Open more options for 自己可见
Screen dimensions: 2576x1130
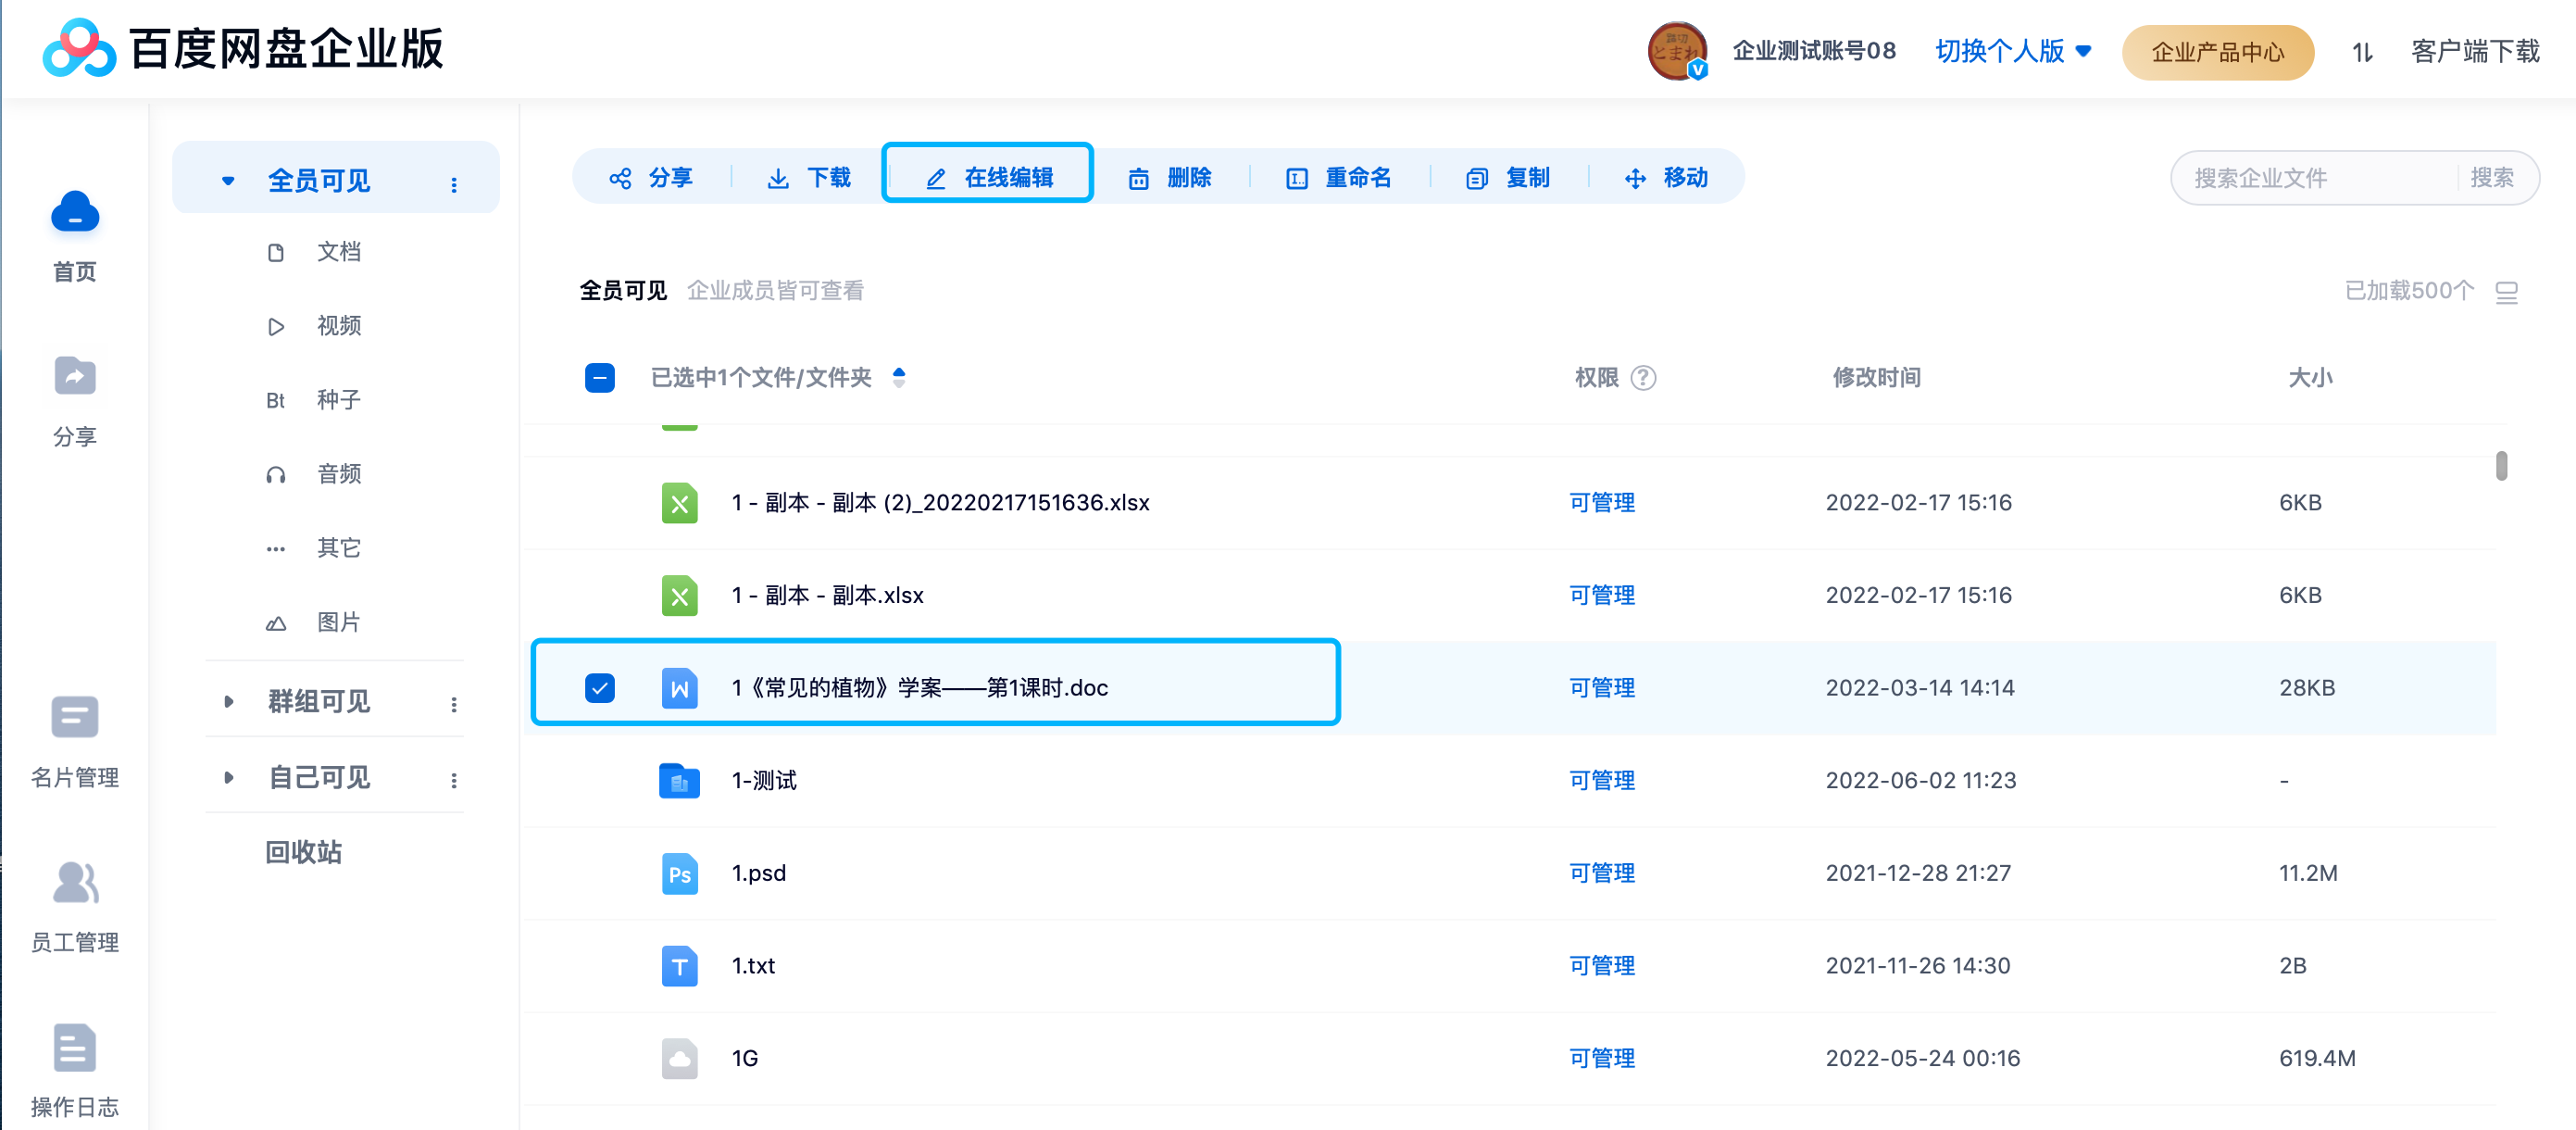pos(454,780)
